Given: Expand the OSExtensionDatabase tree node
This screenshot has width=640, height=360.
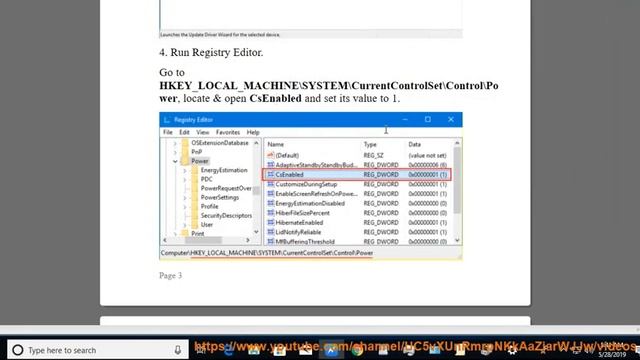Looking at the screenshot, I should 175,143.
